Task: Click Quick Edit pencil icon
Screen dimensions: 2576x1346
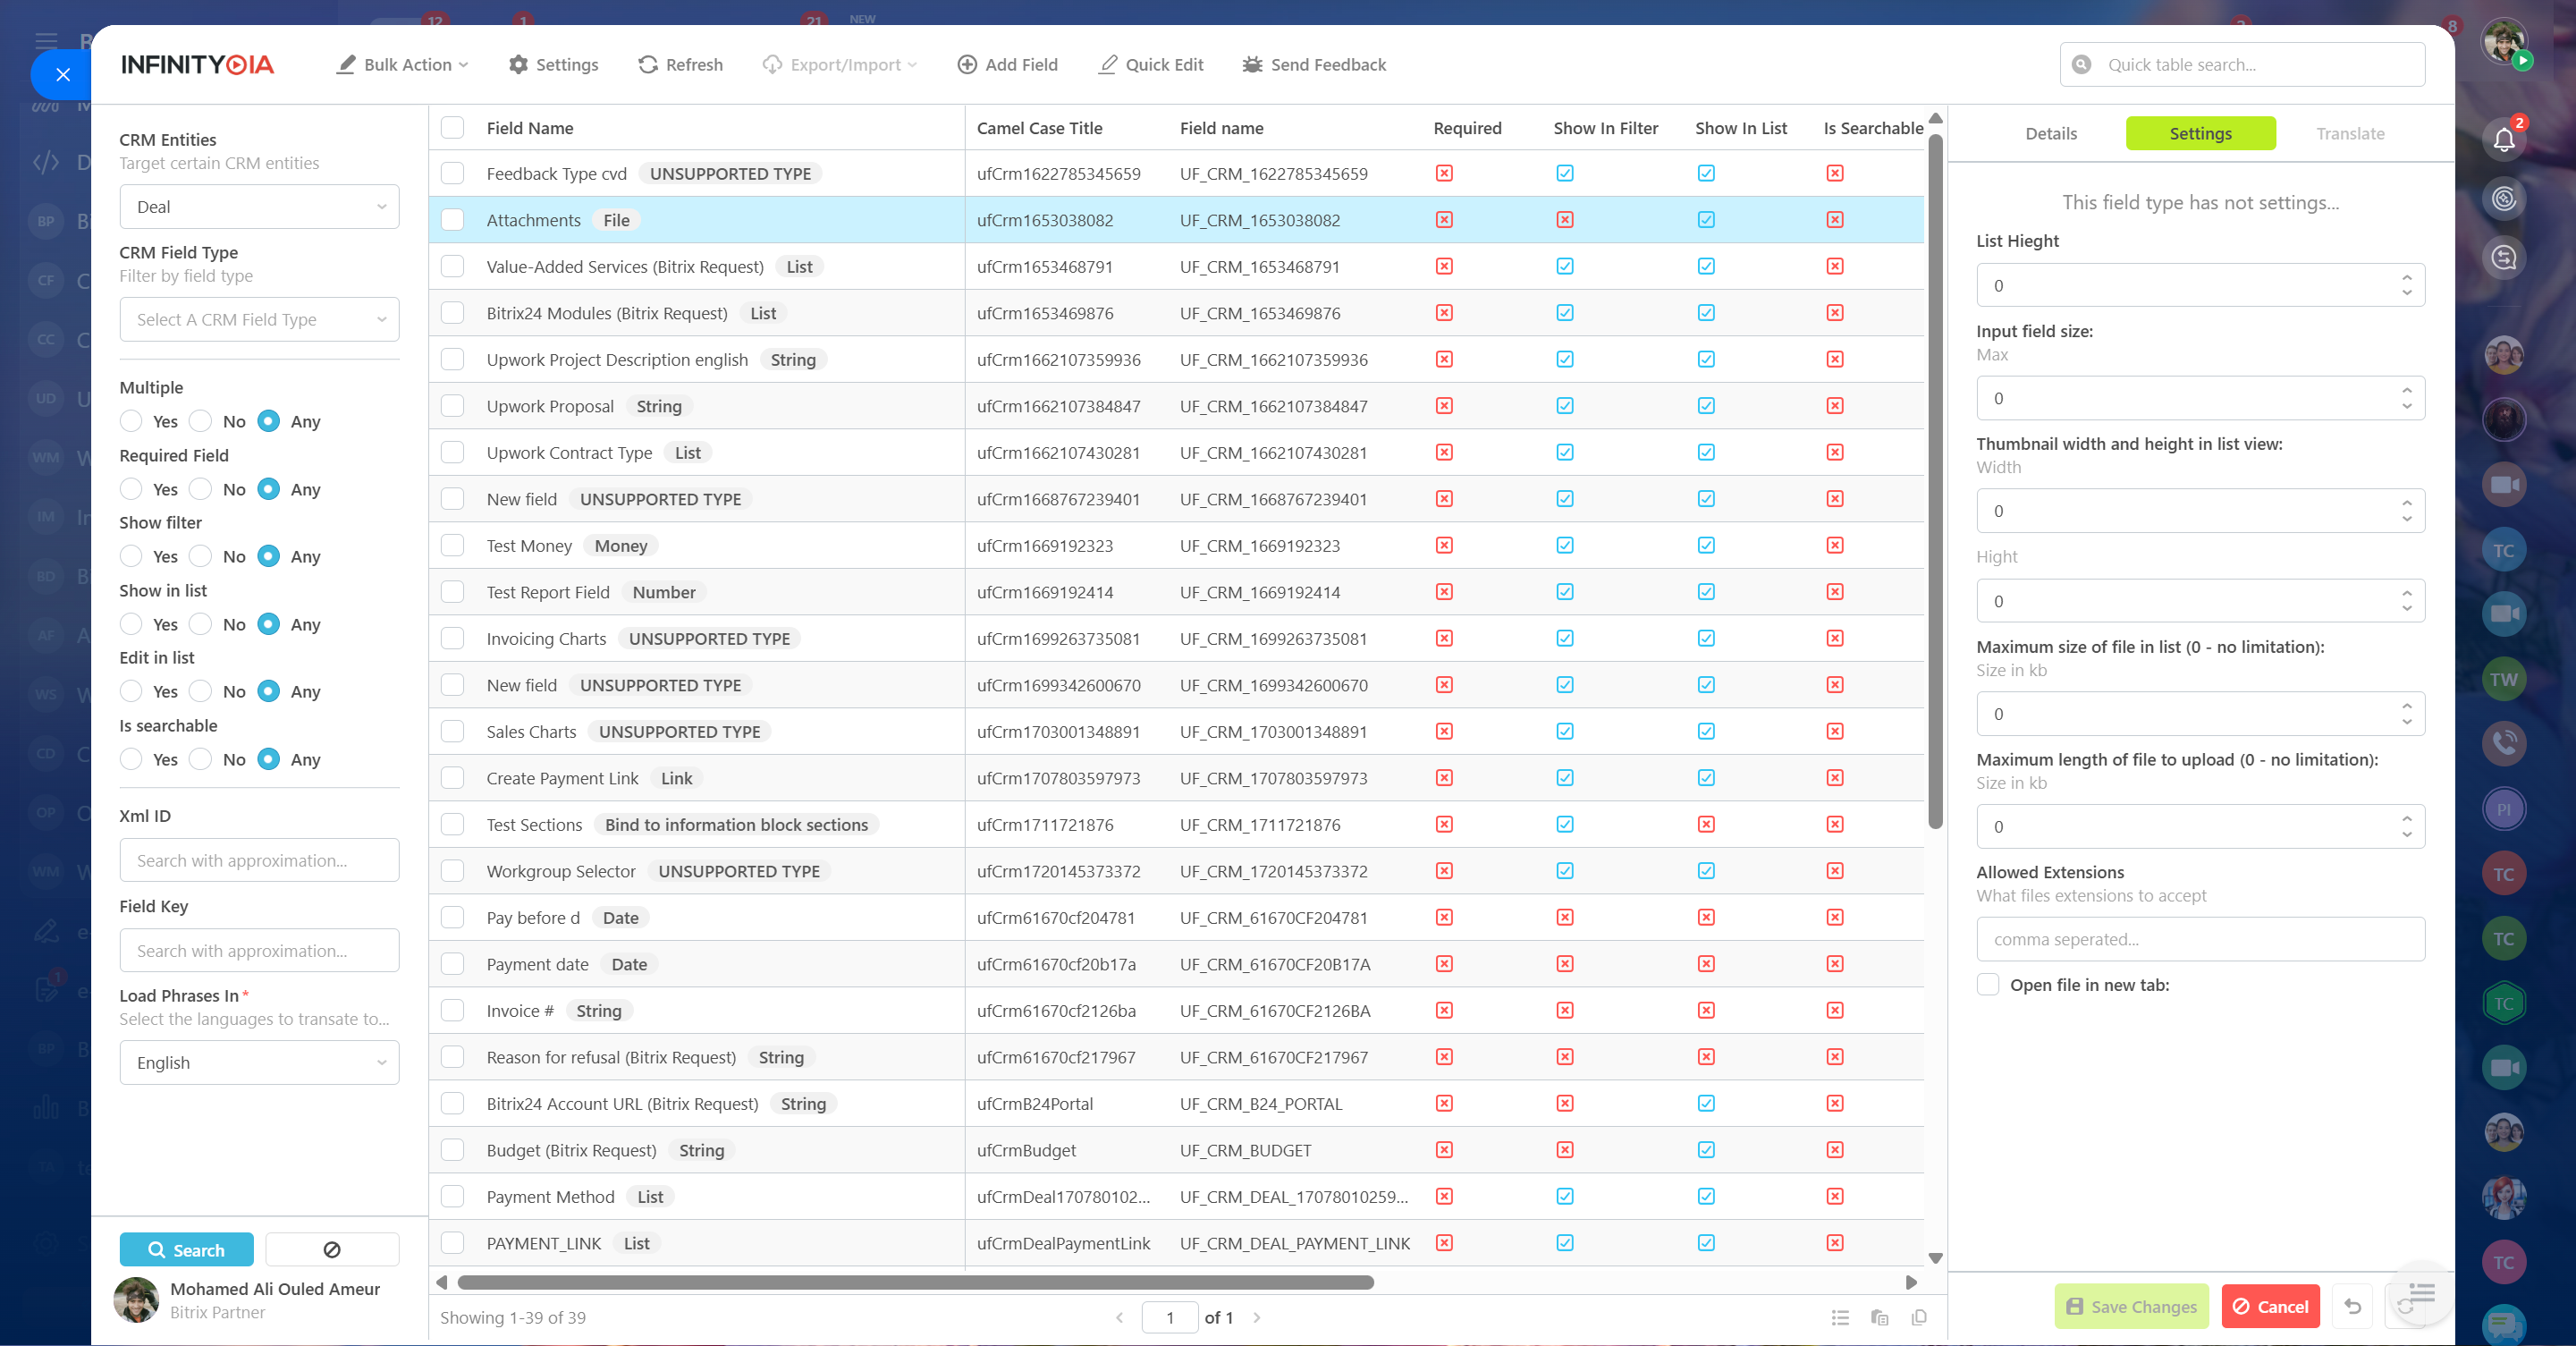Action: pyautogui.click(x=1108, y=64)
